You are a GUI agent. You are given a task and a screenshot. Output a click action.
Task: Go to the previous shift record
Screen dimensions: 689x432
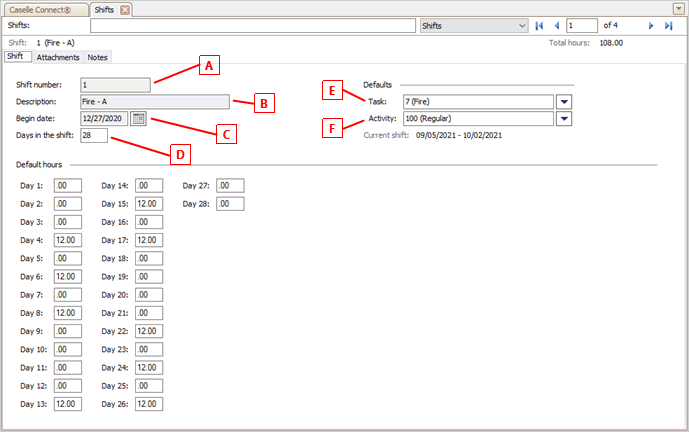click(556, 25)
